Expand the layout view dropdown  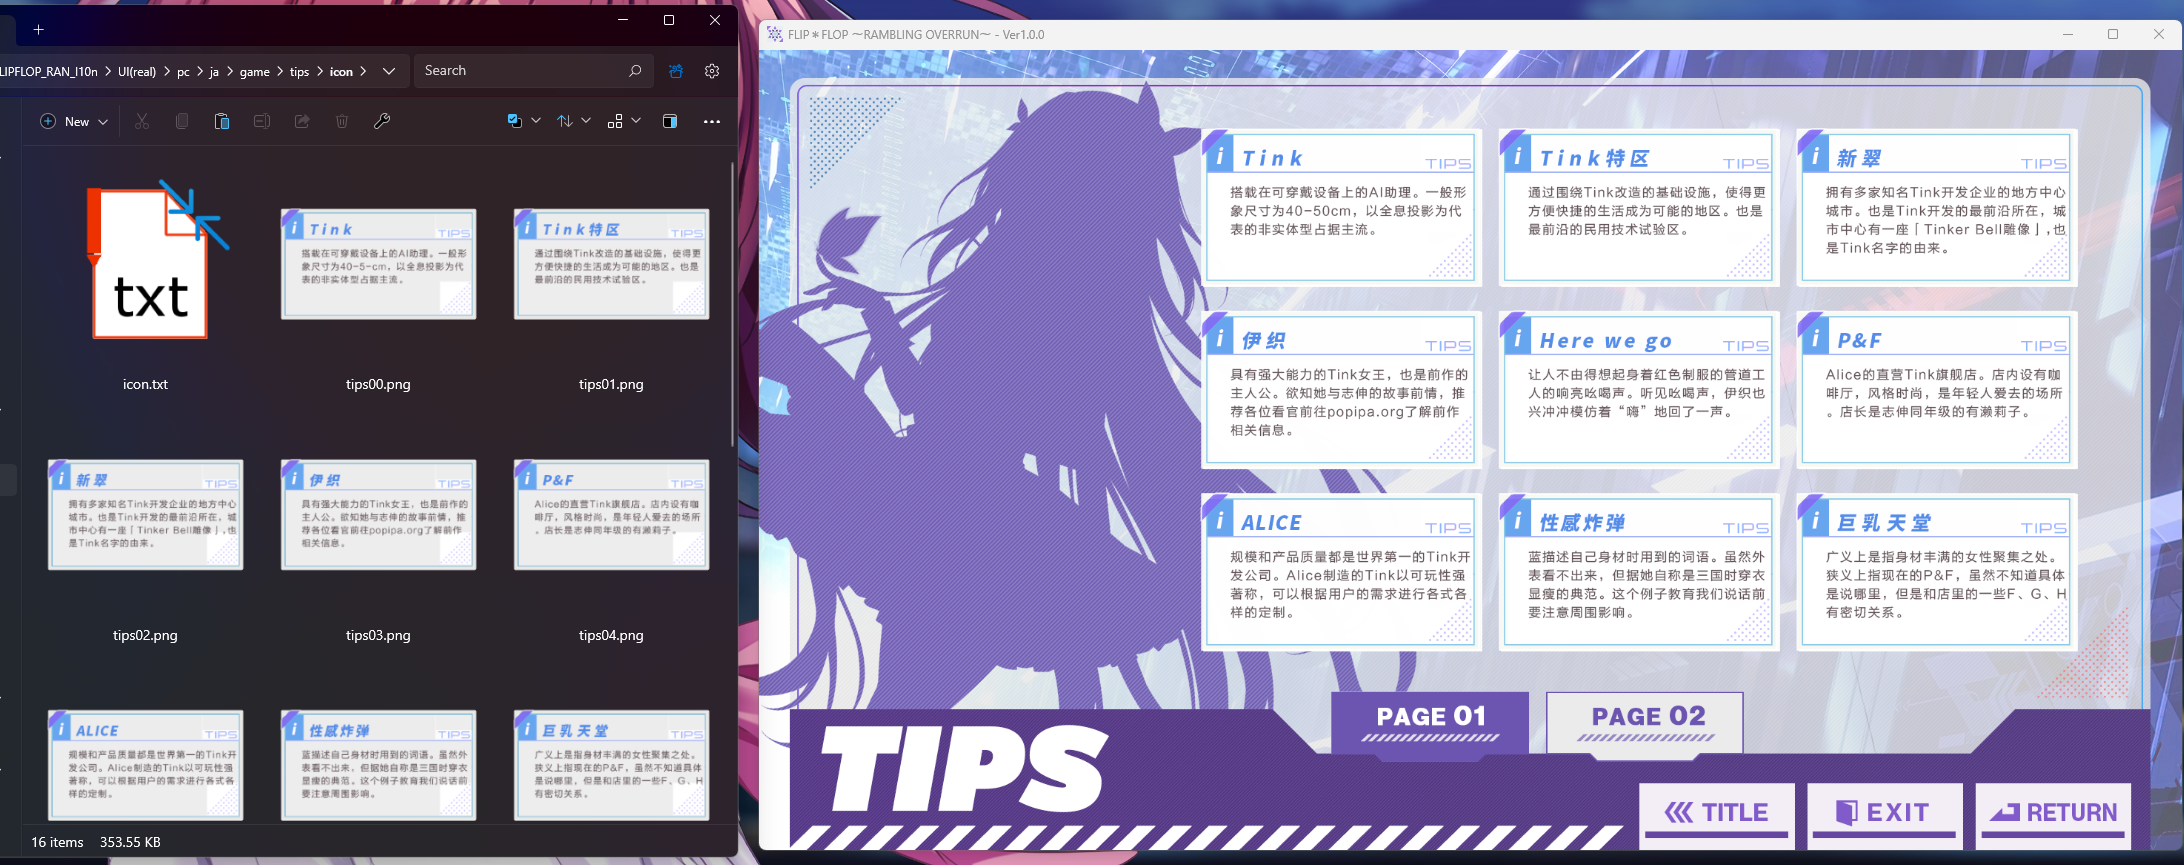point(624,121)
